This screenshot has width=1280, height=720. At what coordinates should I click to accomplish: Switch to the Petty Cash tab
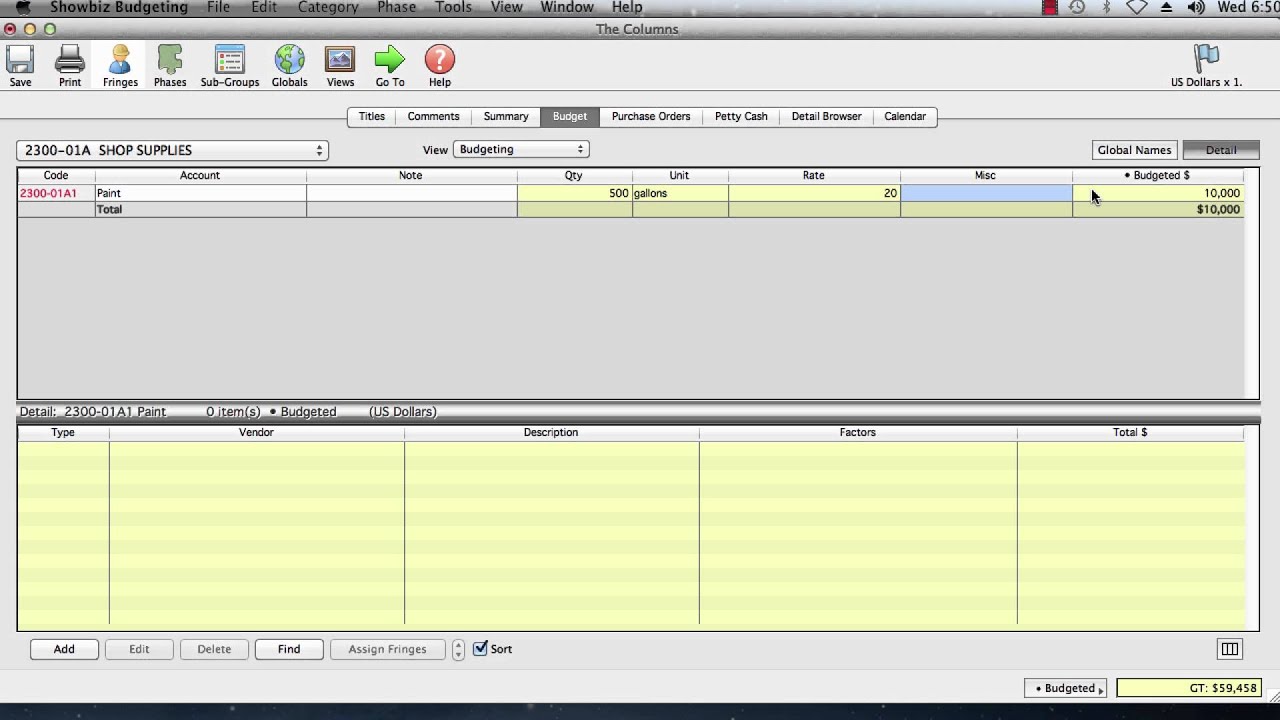pos(741,116)
